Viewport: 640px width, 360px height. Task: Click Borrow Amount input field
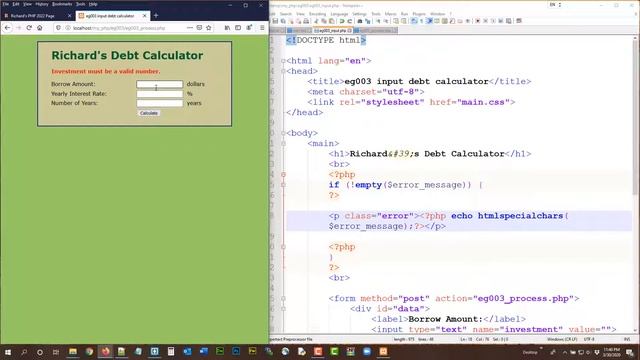point(160,84)
